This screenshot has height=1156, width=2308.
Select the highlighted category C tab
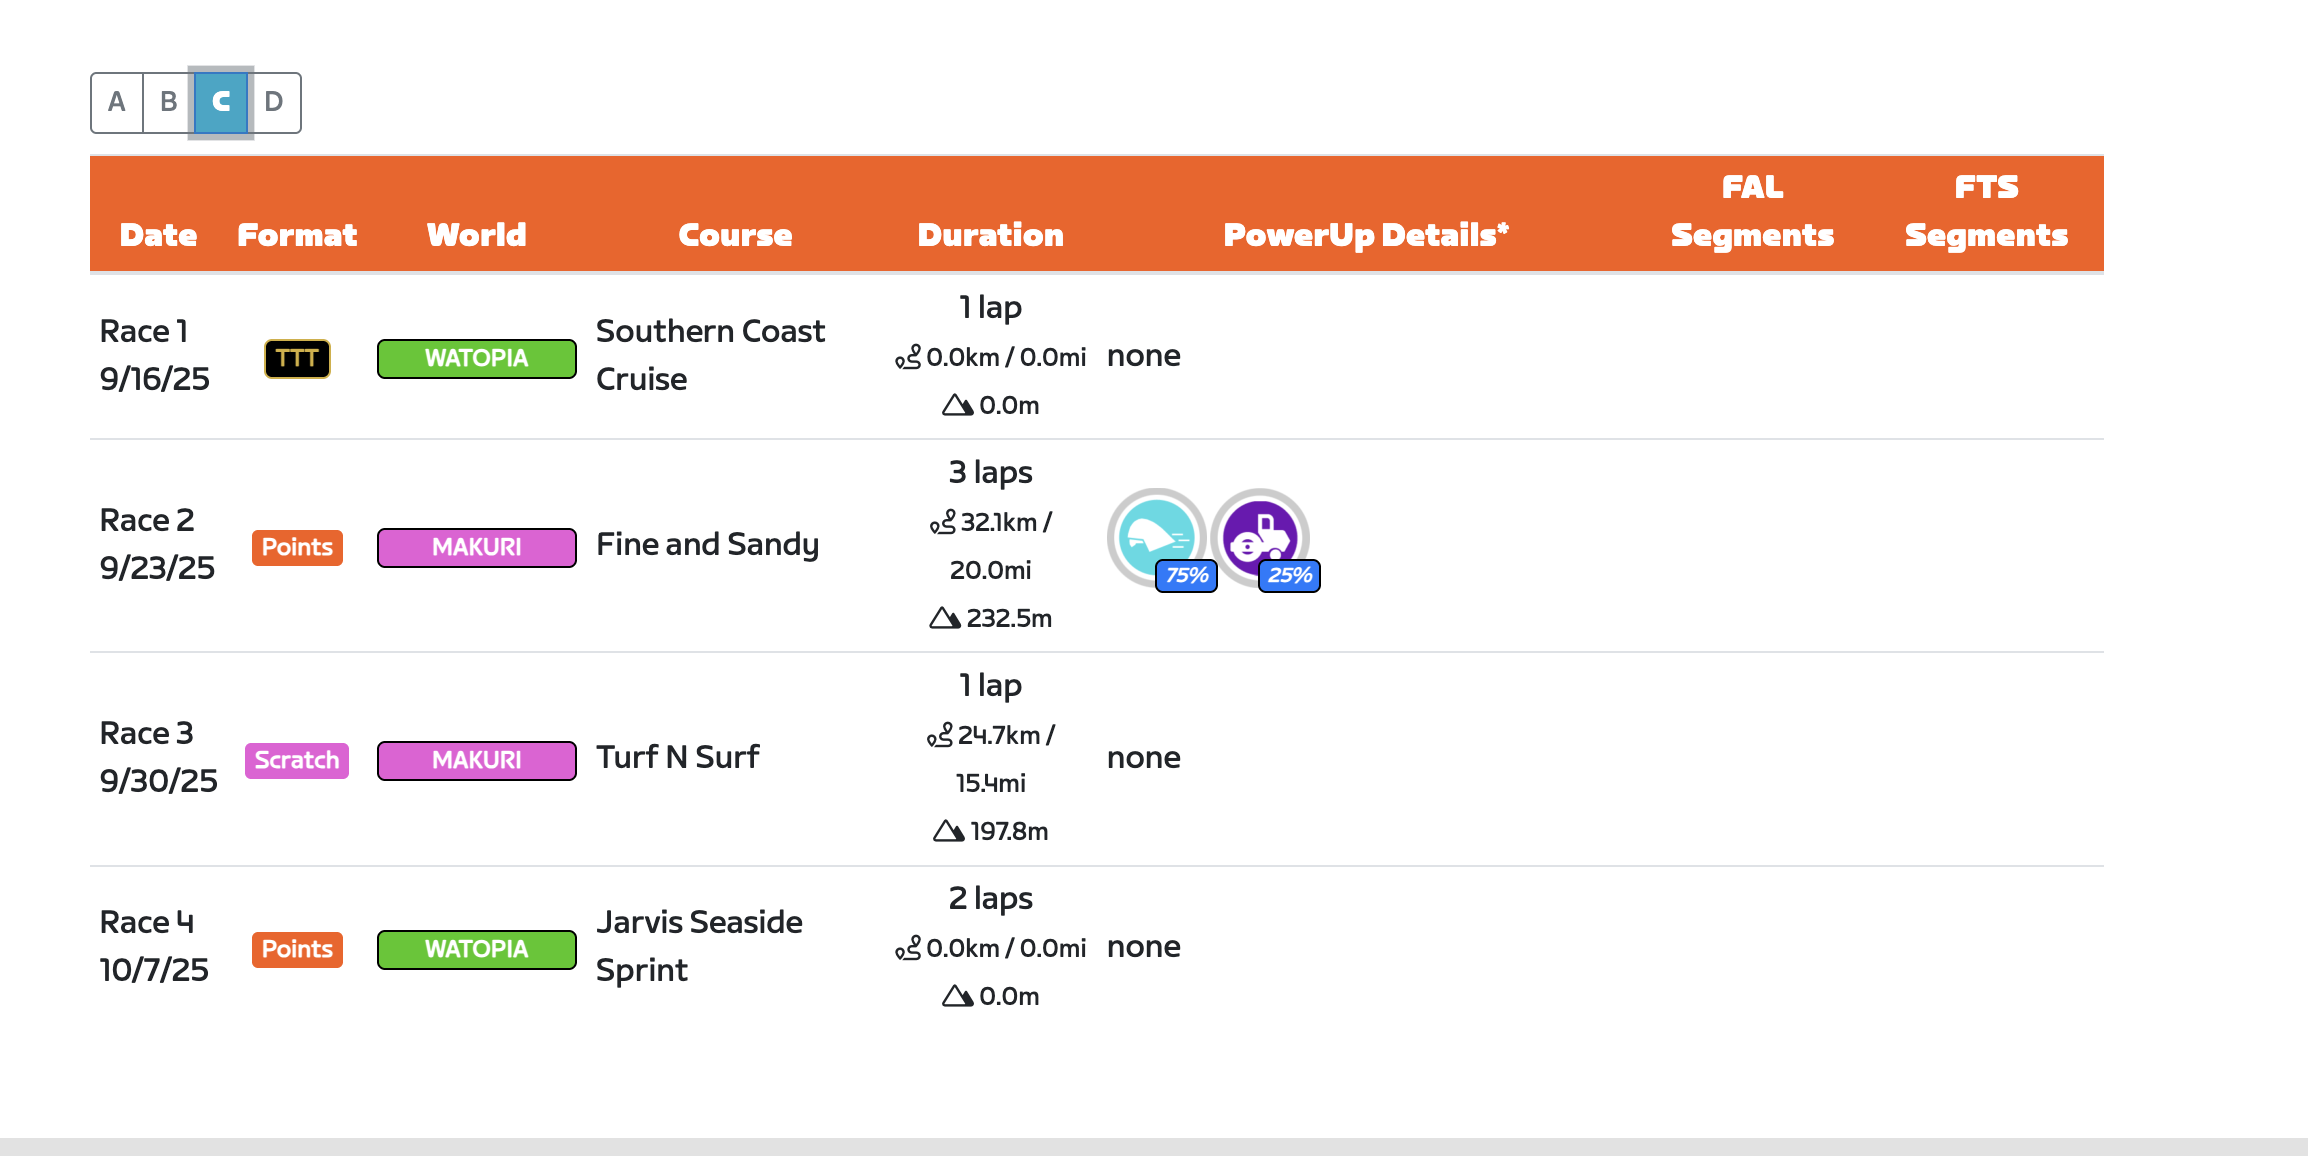coord(221,102)
